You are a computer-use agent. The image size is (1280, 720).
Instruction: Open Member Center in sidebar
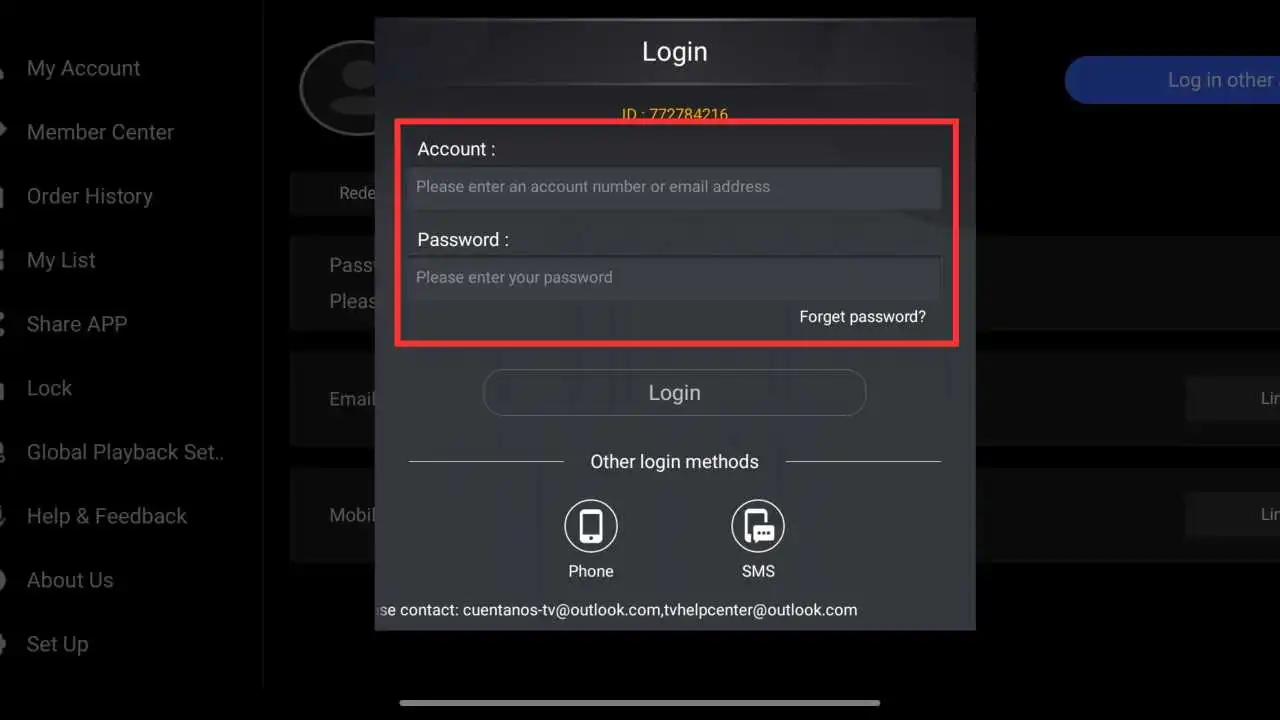100,132
